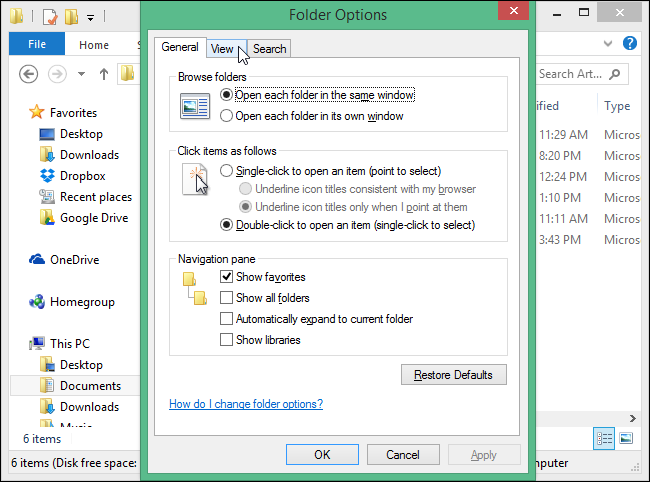Select Documents under This PC
Image resolution: width=650 pixels, height=482 pixels.
point(90,386)
